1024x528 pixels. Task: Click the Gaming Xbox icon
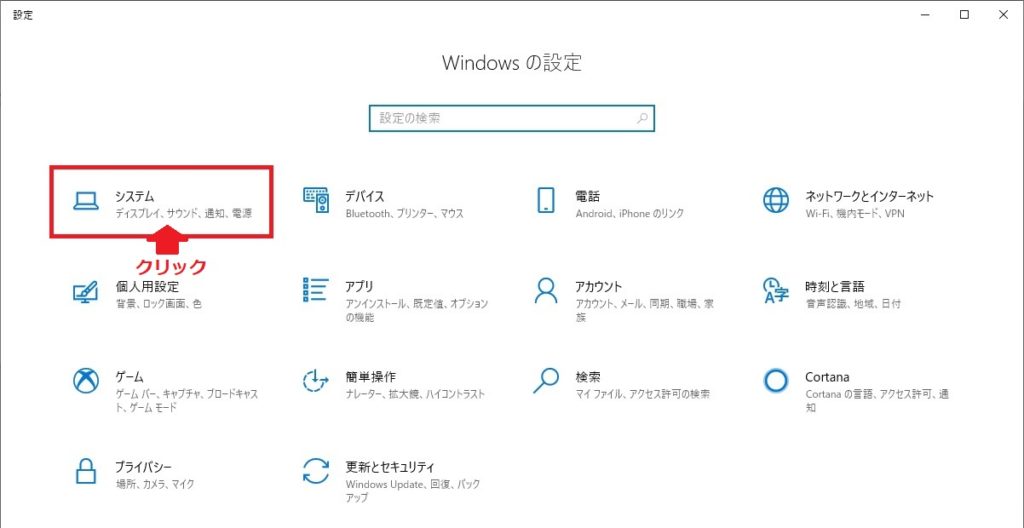[86, 381]
